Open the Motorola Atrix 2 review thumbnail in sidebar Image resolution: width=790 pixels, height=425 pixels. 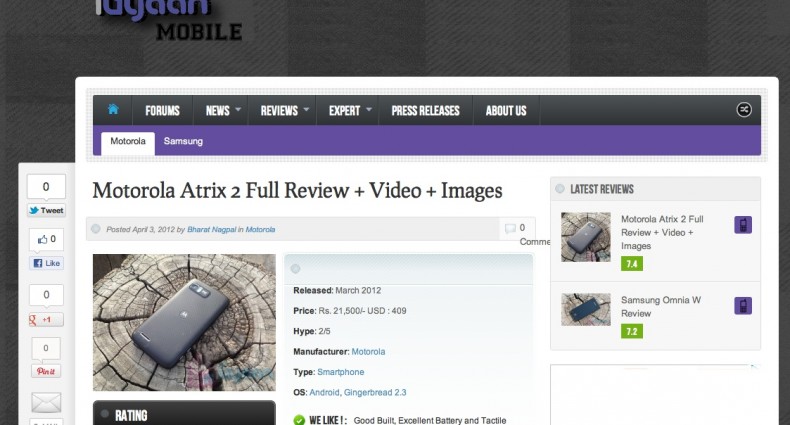585,237
